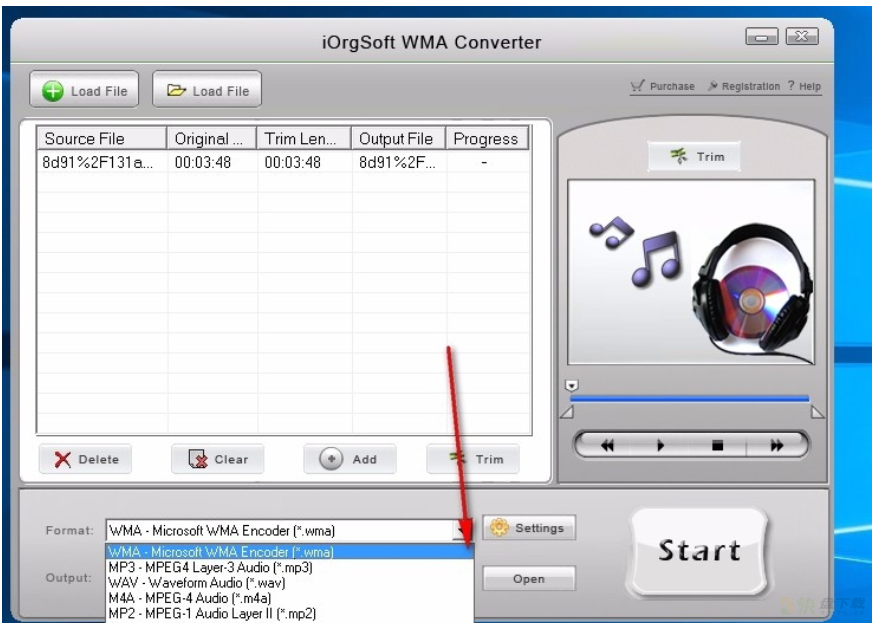Click the Settings gear button
873x623 pixels.
click(529, 527)
